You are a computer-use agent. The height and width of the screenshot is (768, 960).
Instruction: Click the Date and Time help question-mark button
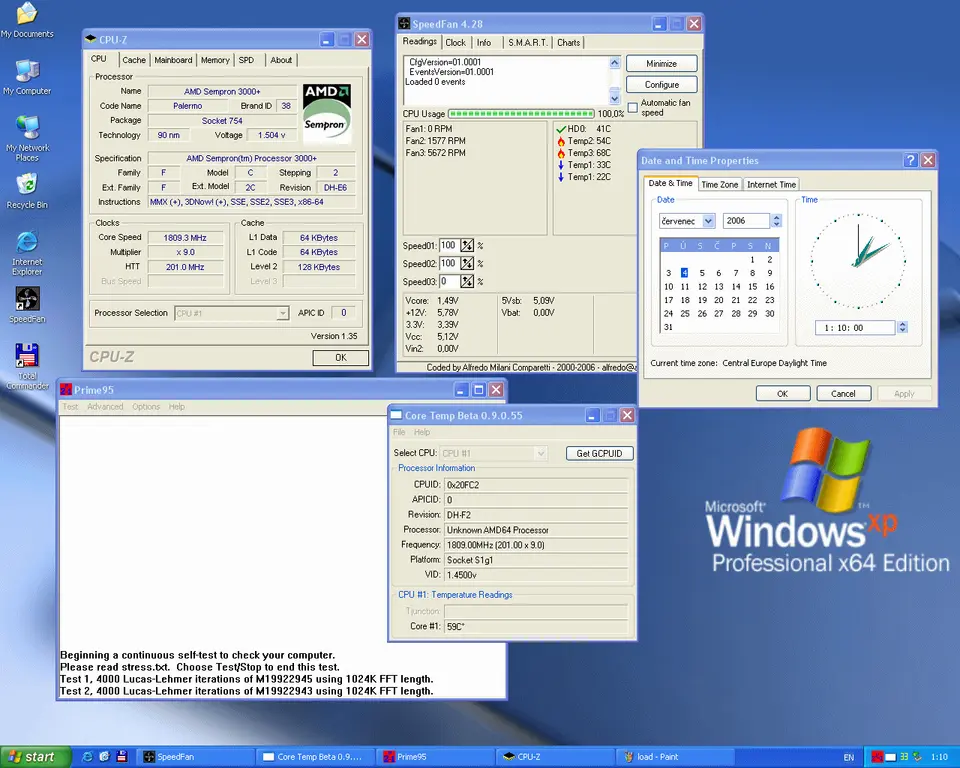[910, 160]
